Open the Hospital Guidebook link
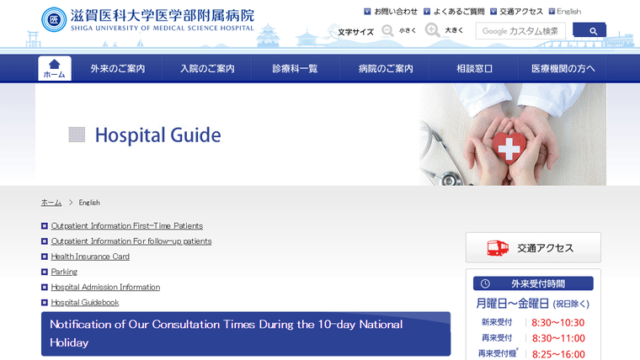 85,302
